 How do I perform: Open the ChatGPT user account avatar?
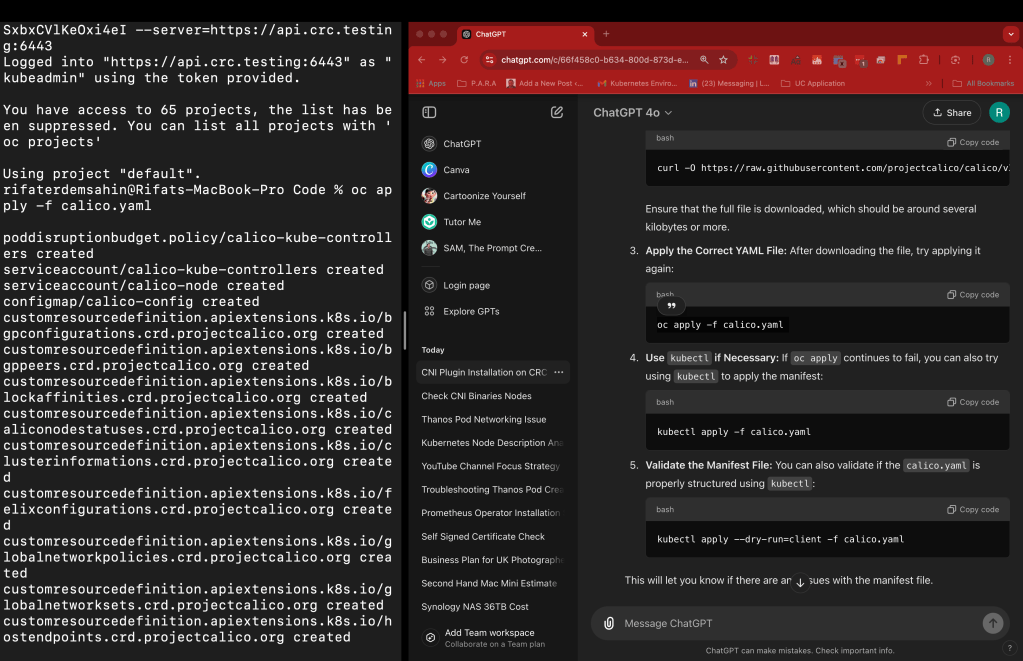tap(999, 112)
